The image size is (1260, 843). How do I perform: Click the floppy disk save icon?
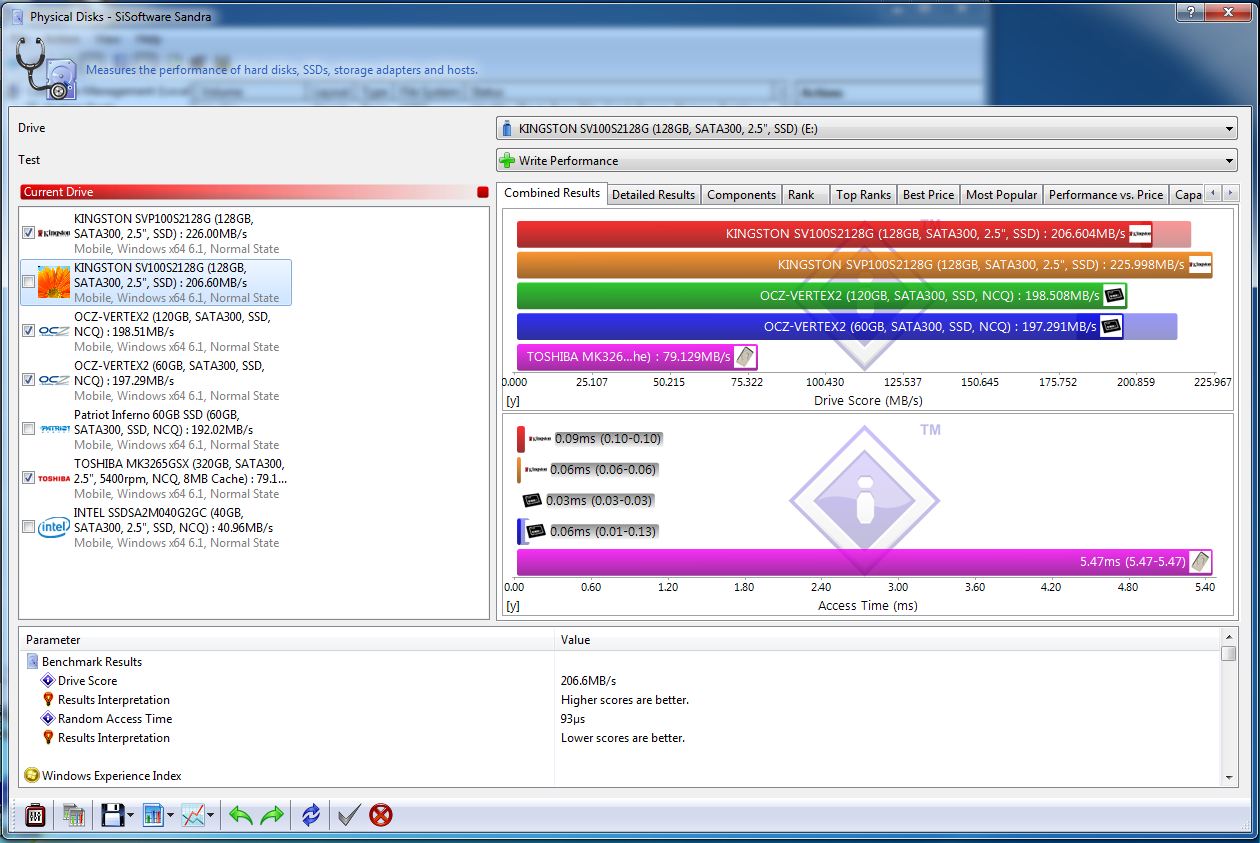(113, 814)
